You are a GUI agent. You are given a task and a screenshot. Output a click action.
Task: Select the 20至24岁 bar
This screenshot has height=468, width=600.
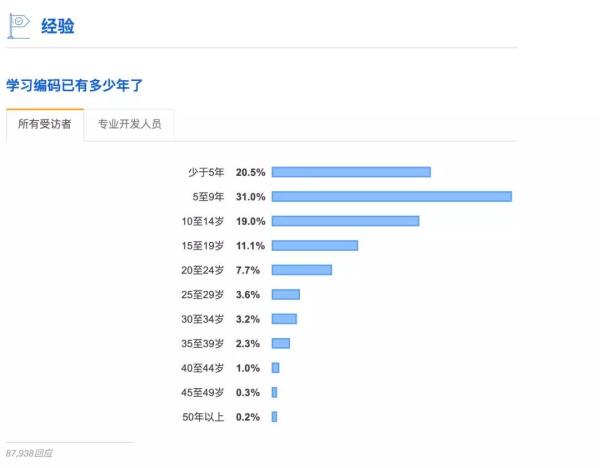click(x=301, y=270)
